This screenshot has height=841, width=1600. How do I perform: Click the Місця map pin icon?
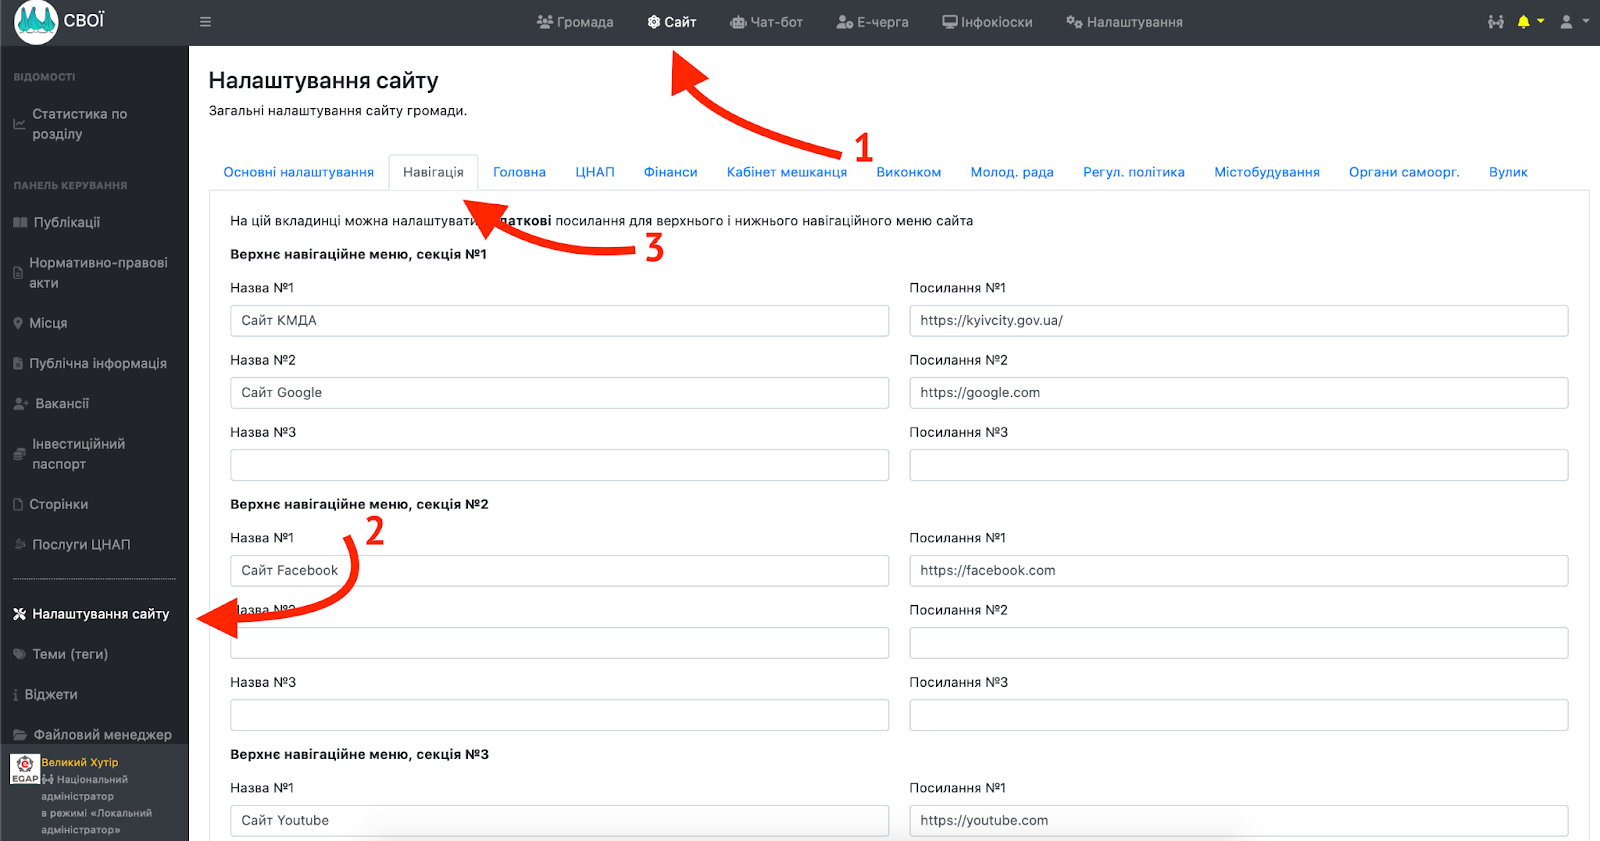18,323
